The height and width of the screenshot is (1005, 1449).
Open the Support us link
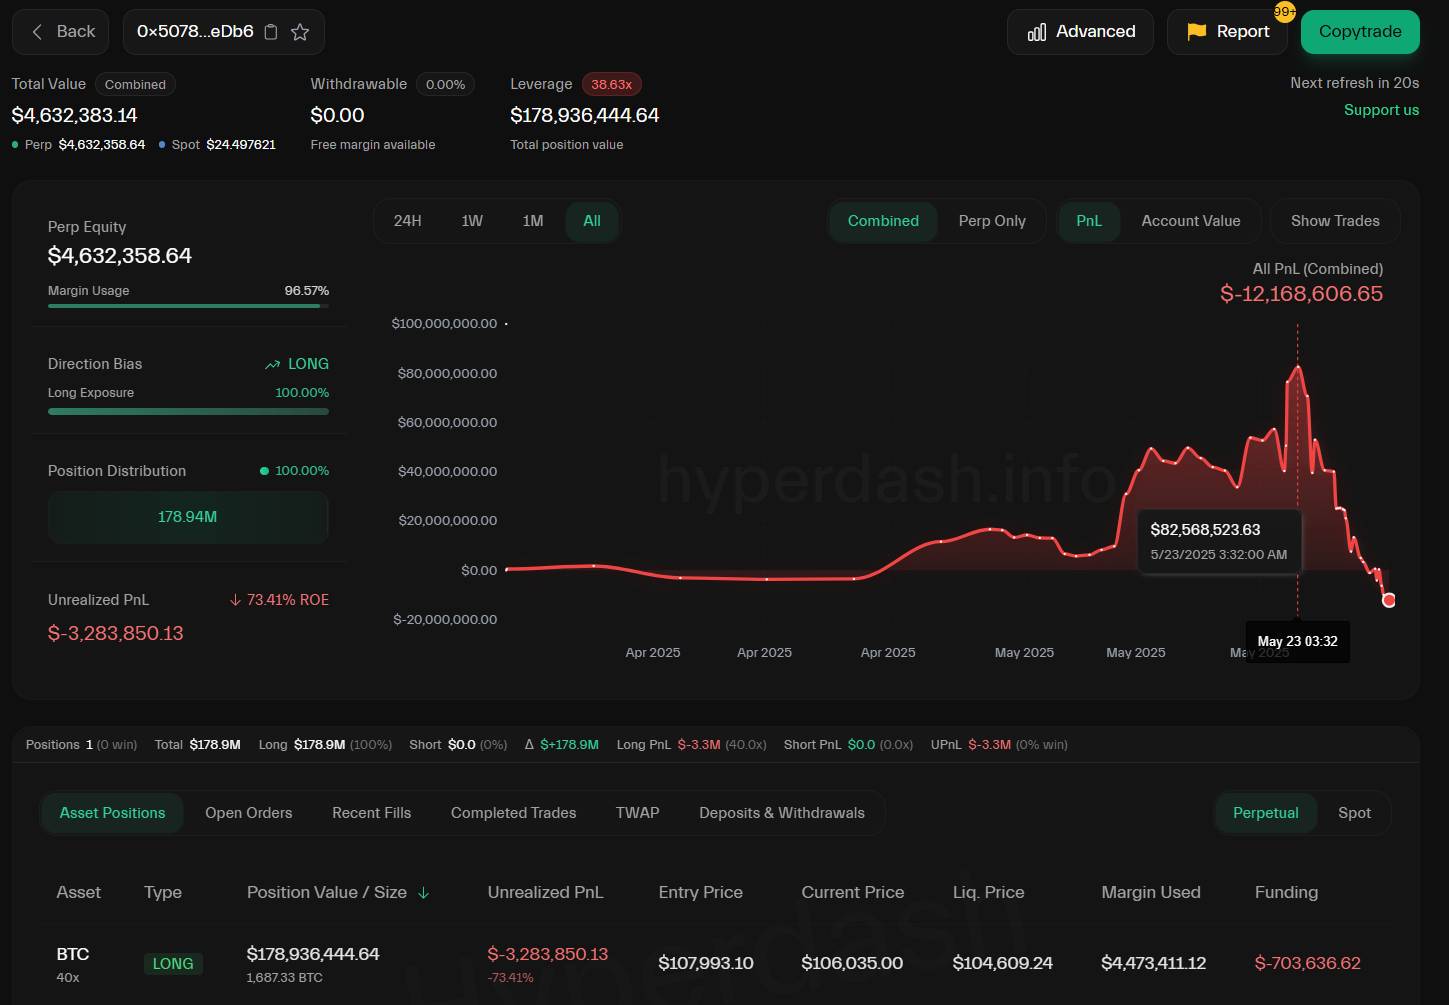(1380, 110)
